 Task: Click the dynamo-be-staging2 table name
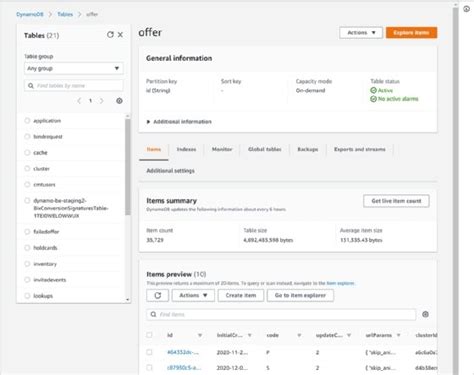tap(71, 208)
